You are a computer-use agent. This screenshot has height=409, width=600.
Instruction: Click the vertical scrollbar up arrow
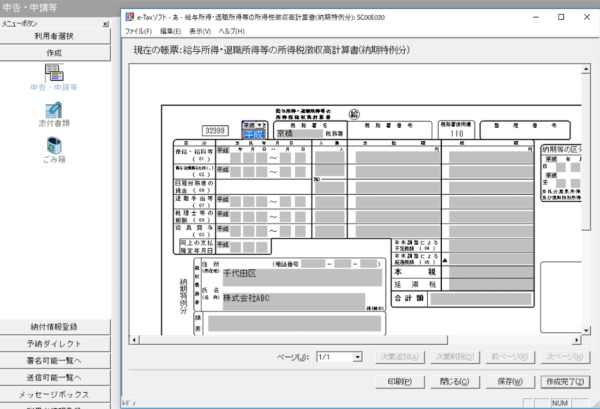pyautogui.click(x=586, y=69)
